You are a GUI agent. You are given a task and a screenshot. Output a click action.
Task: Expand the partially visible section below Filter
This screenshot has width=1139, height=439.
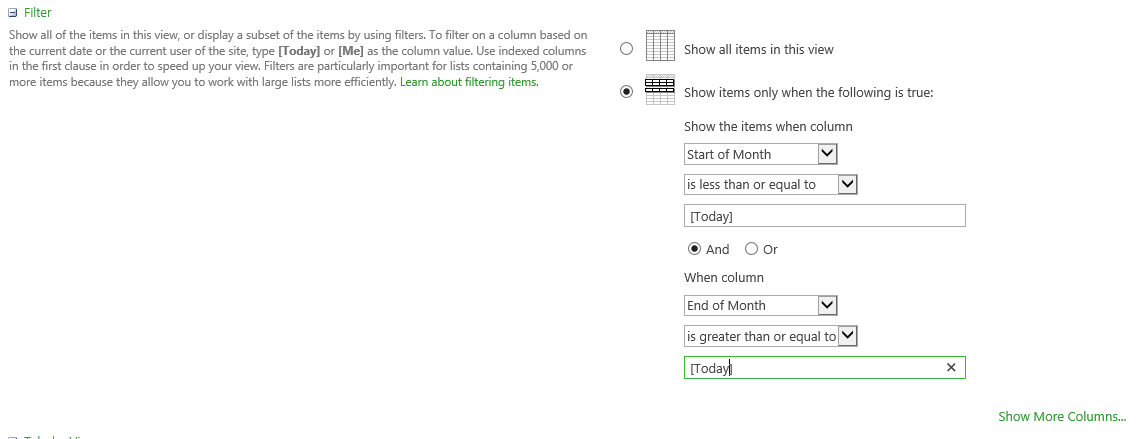13,437
